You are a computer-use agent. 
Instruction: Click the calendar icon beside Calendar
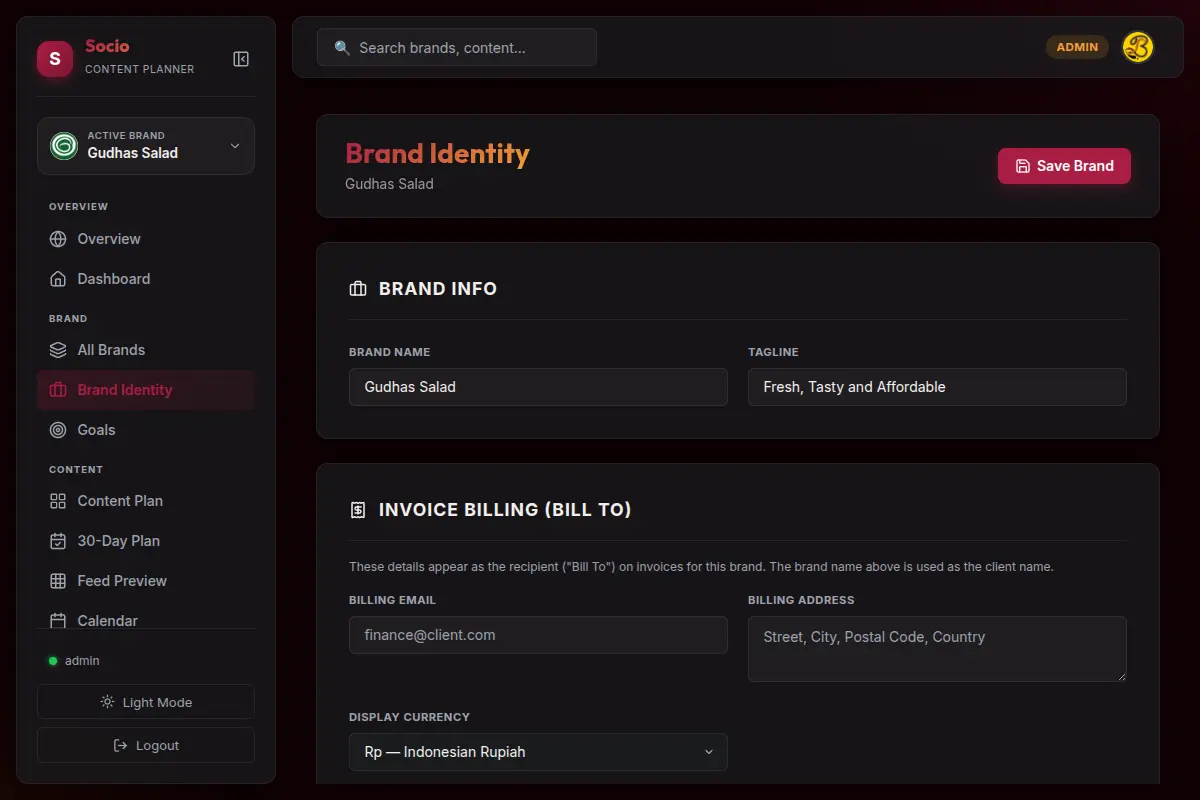(58, 621)
